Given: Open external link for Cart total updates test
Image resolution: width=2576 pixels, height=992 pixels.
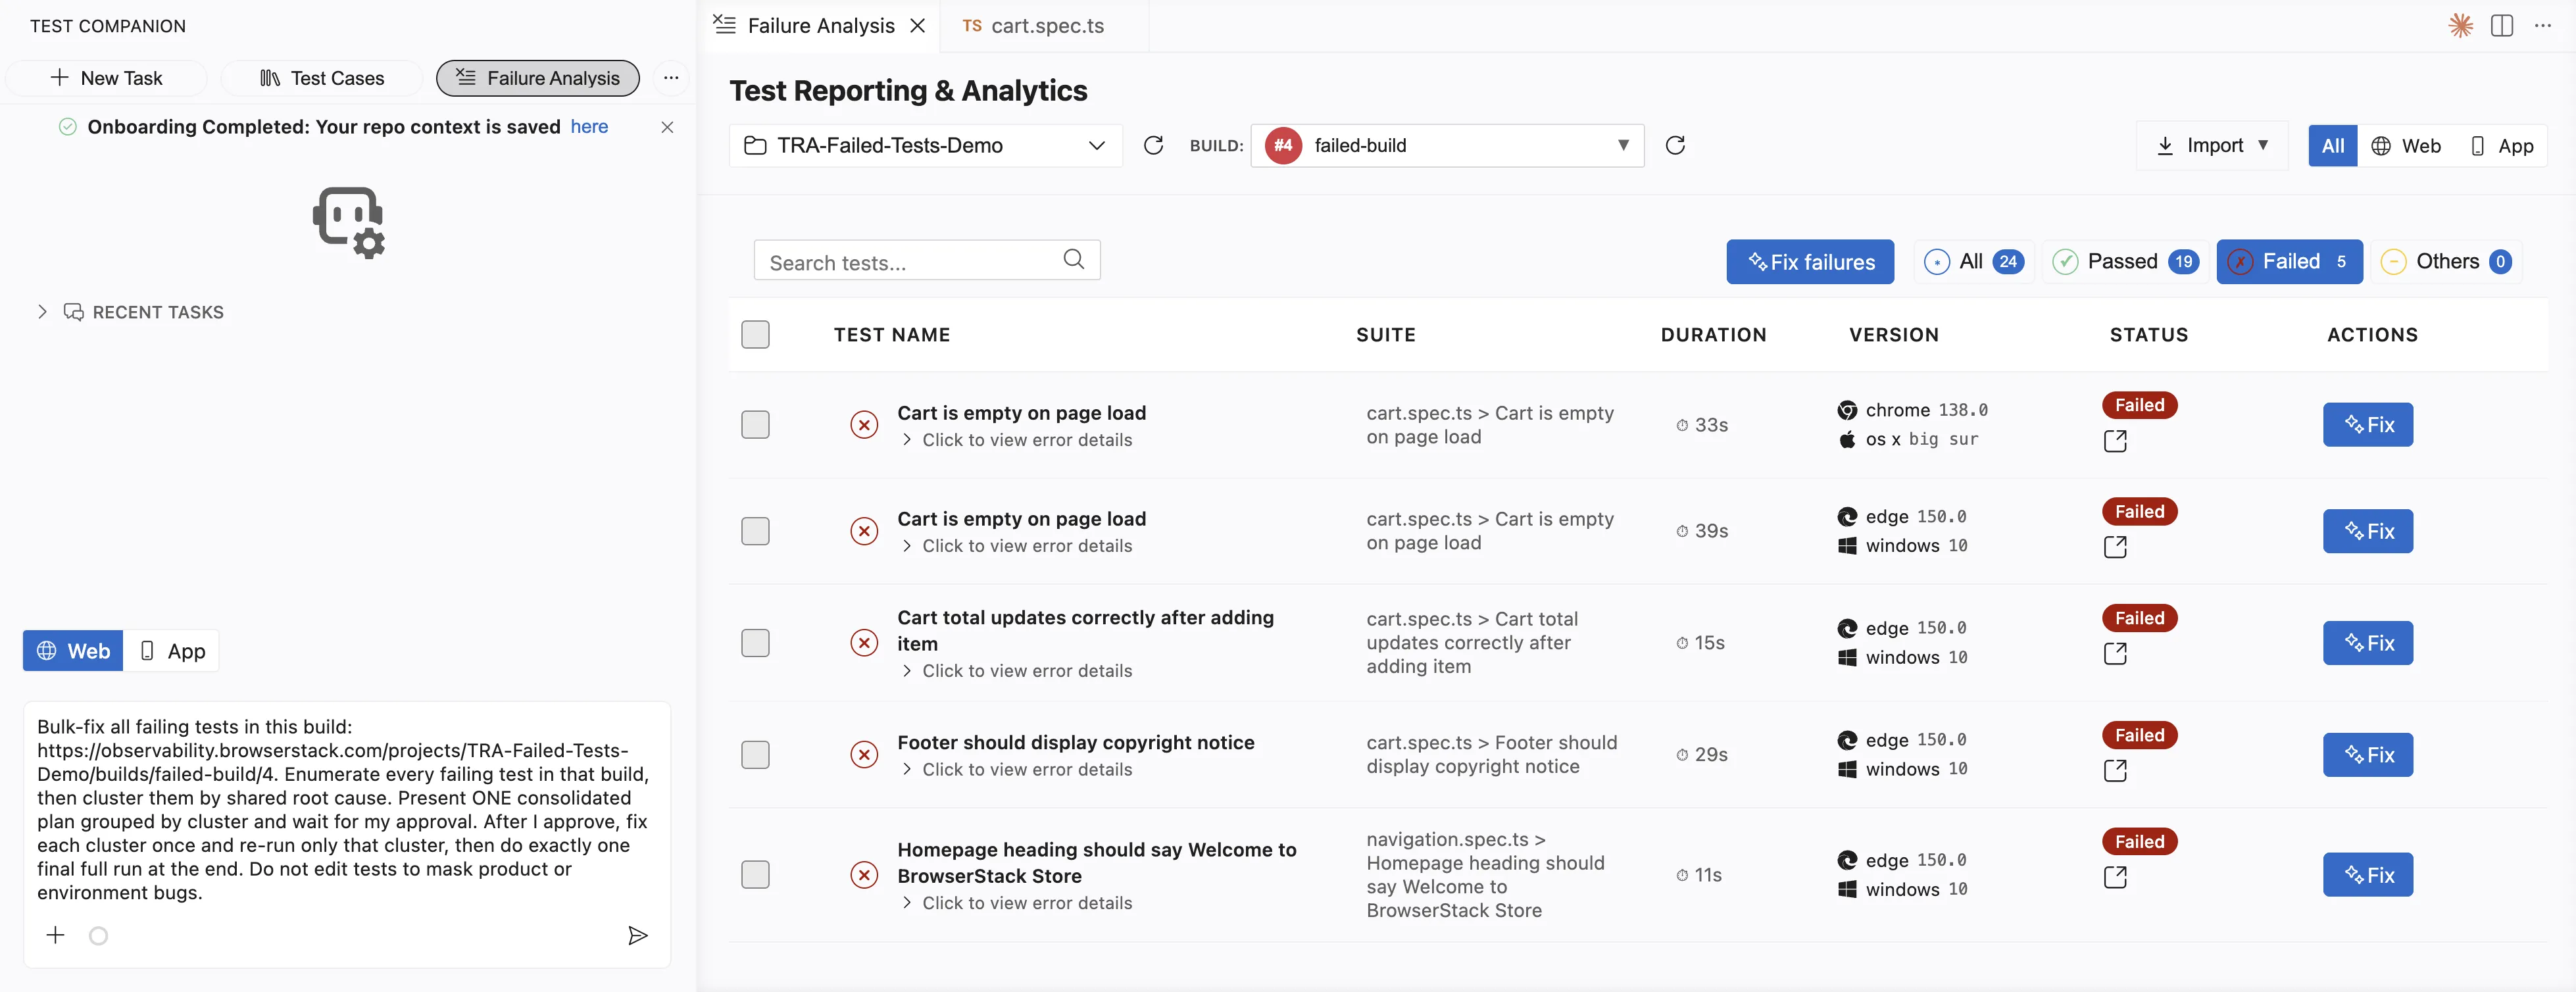Looking at the screenshot, I should [x=2115, y=653].
